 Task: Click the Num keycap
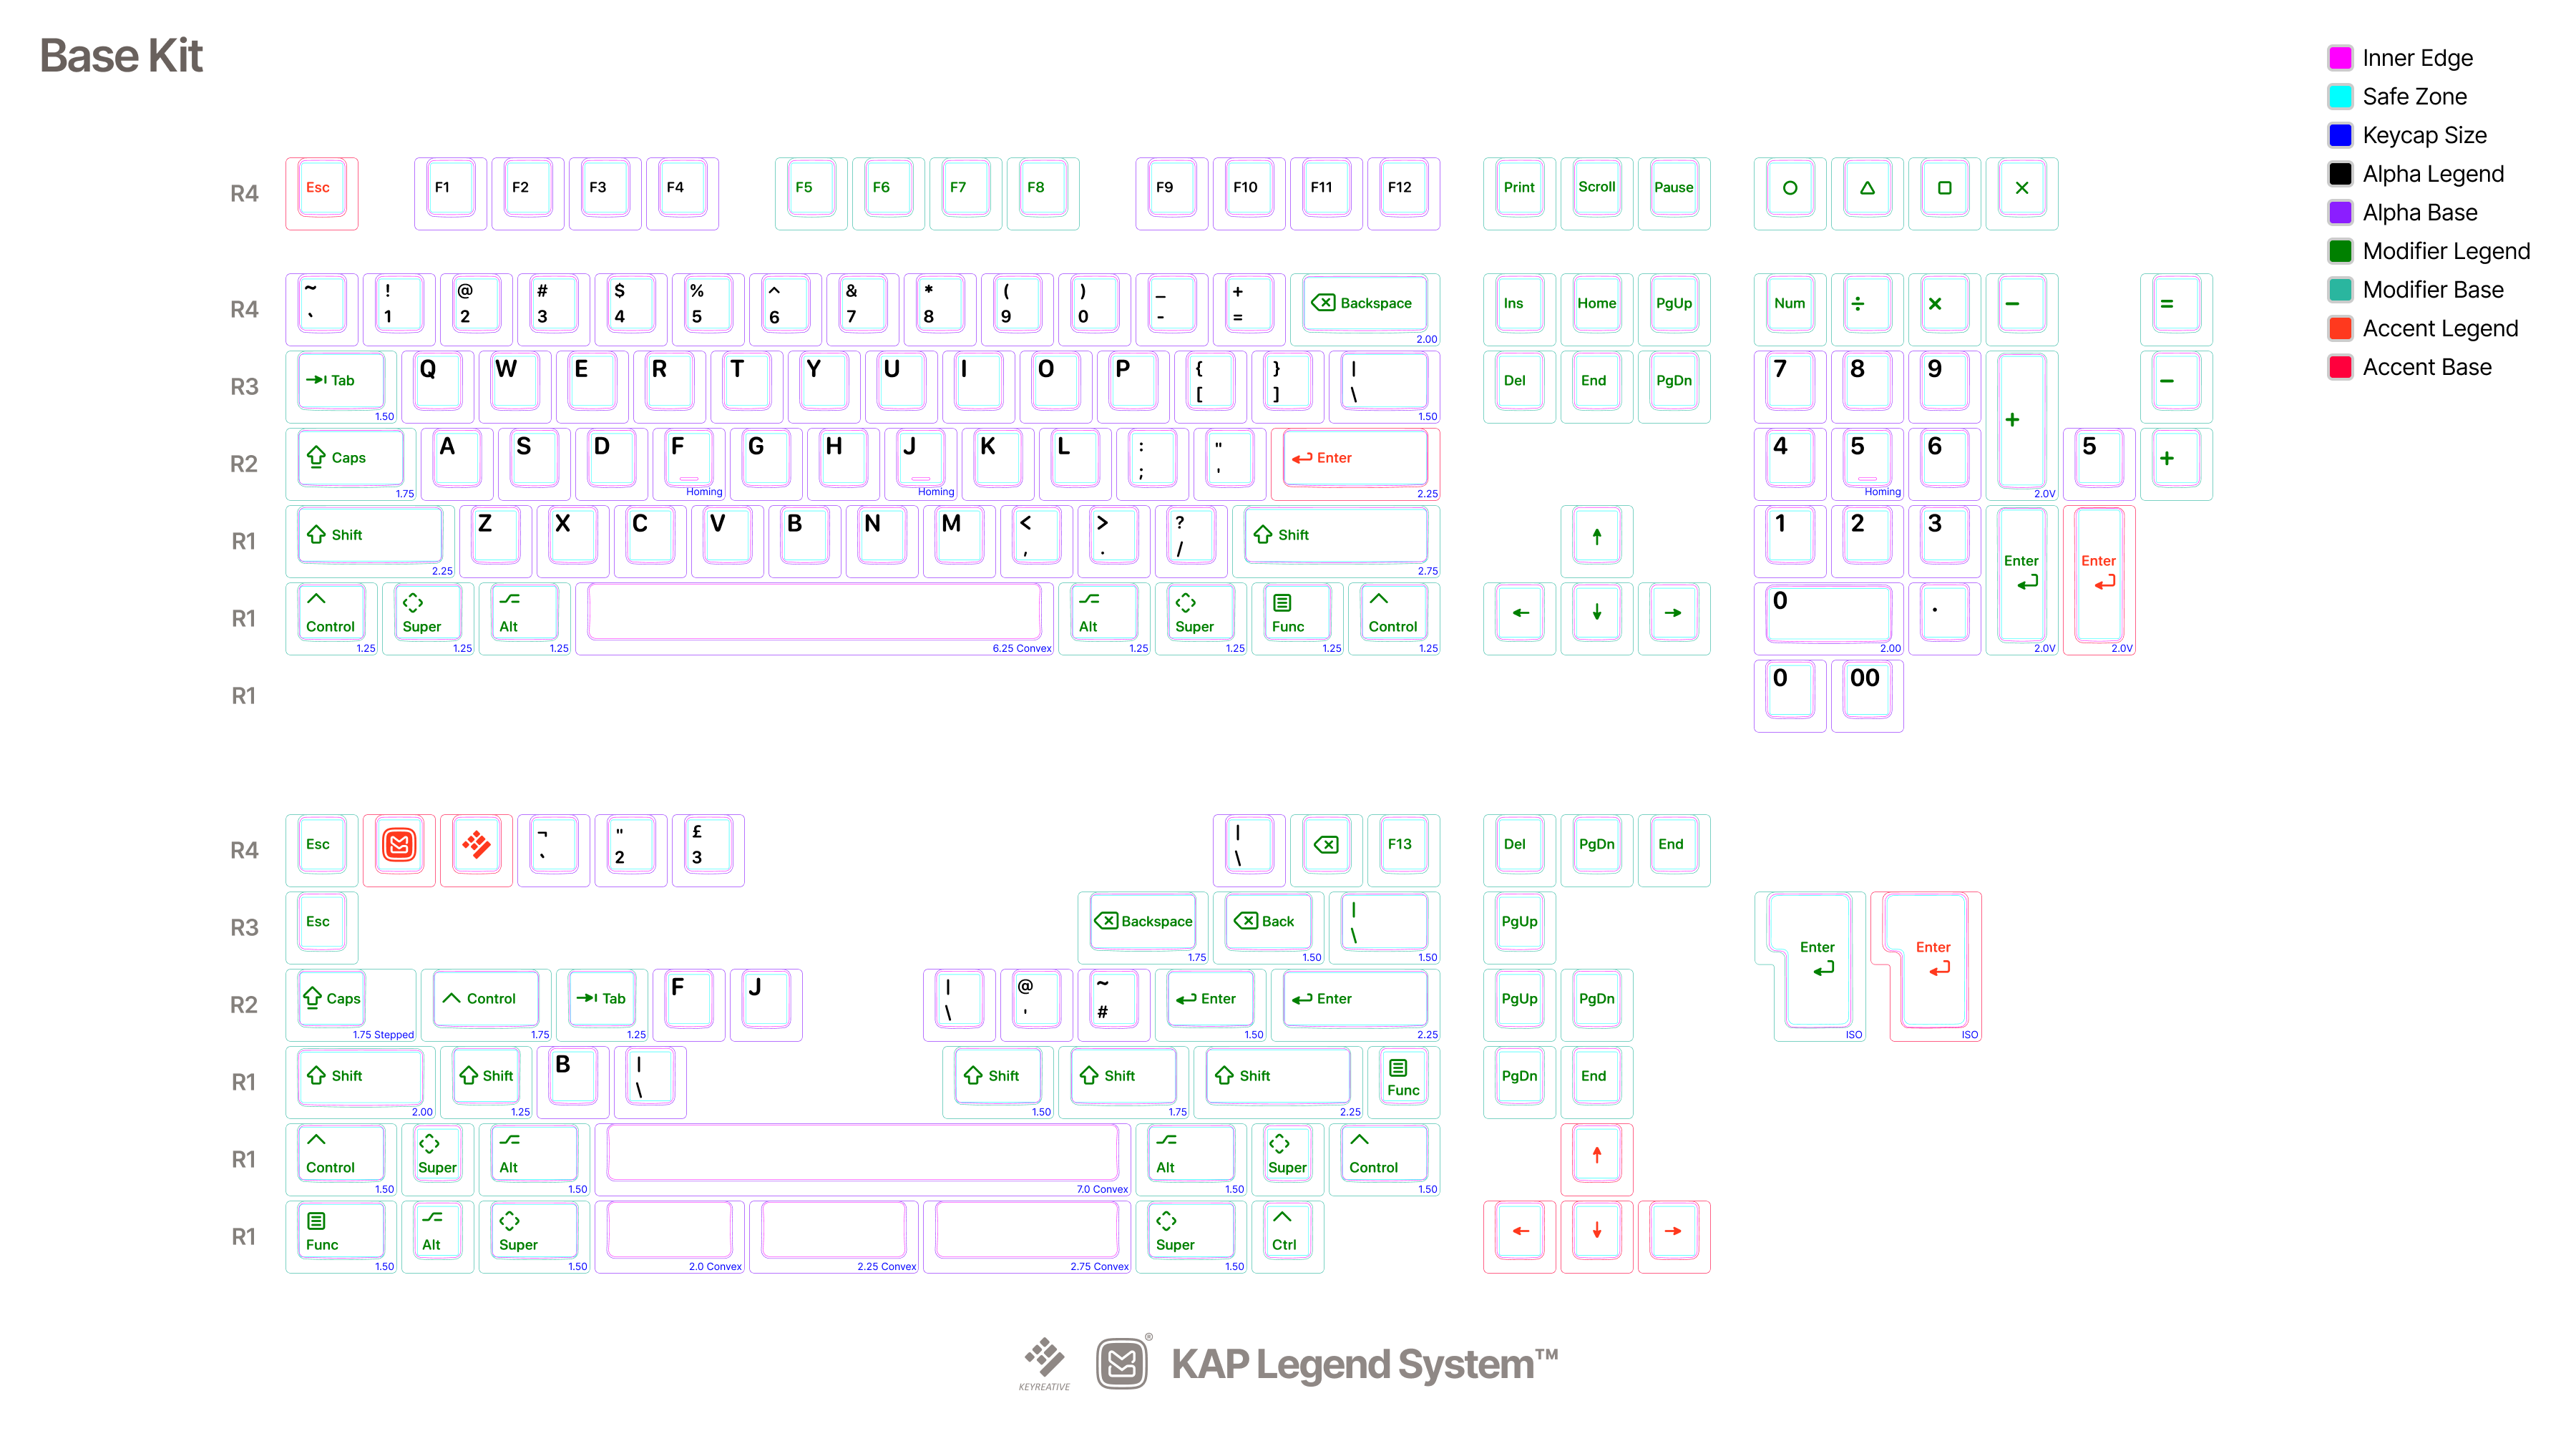tap(1790, 309)
